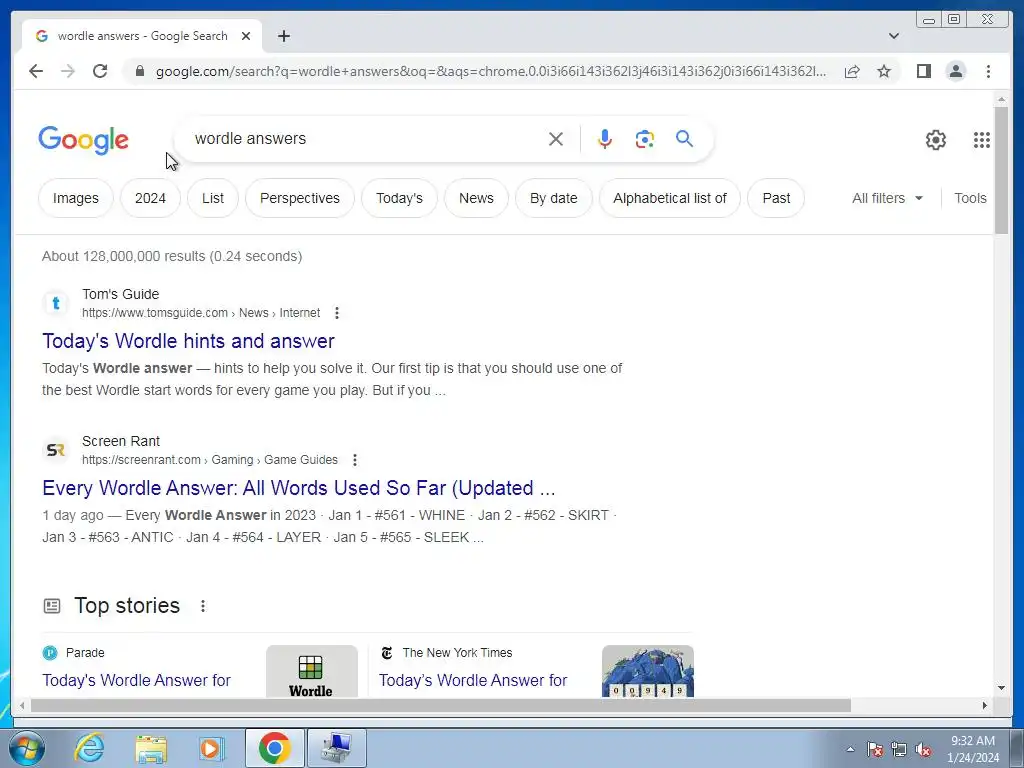Bookmark this tab with the star
1024x768 pixels.
tap(884, 71)
